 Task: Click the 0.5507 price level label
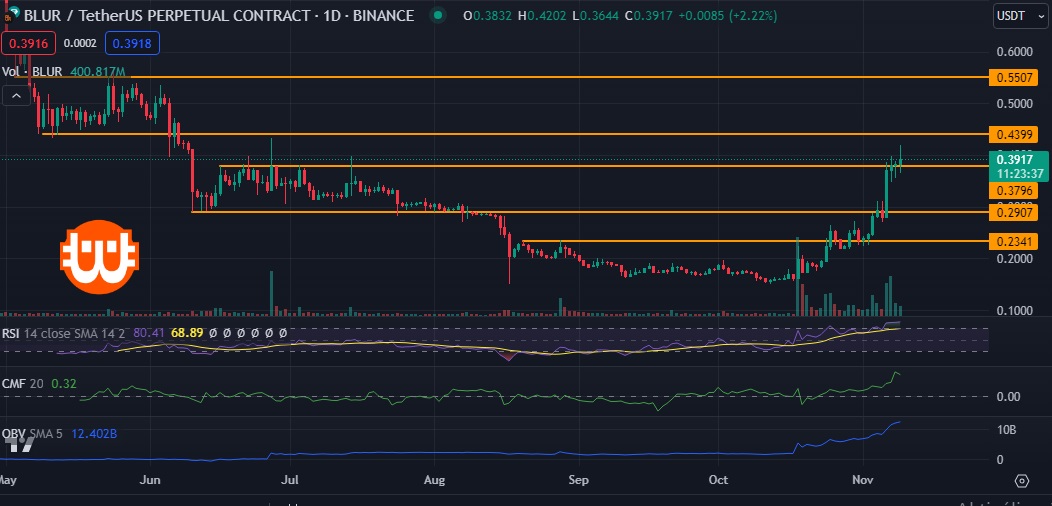tap(1013, 77)
